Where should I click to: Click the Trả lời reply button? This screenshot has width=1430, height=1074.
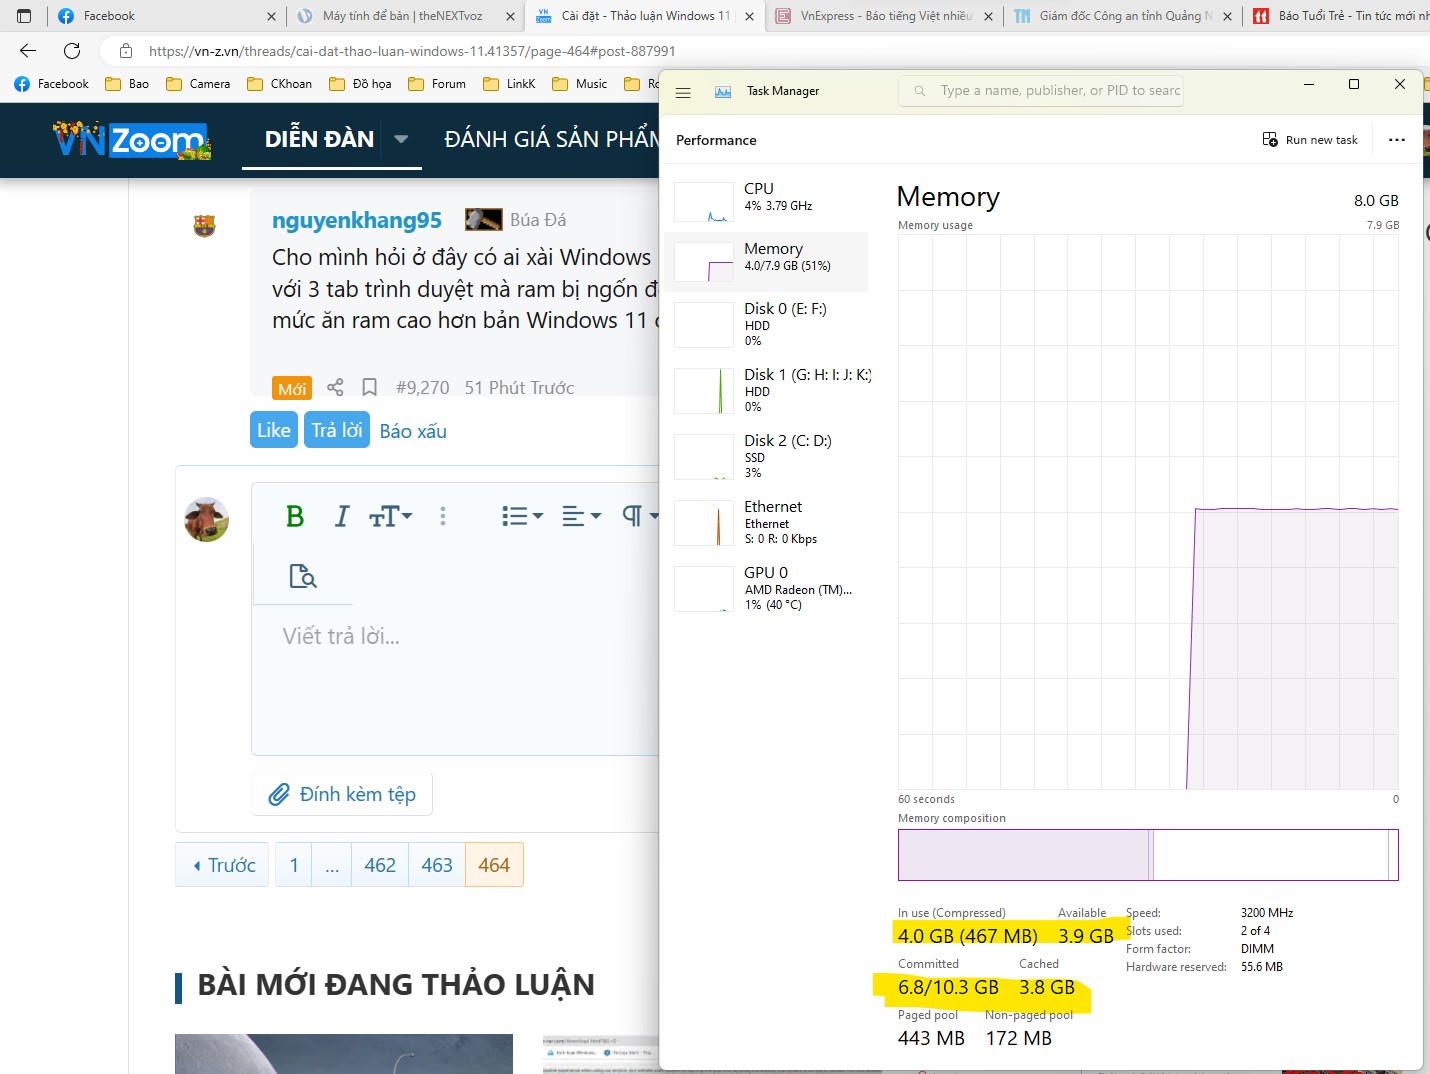click(337, 430)
